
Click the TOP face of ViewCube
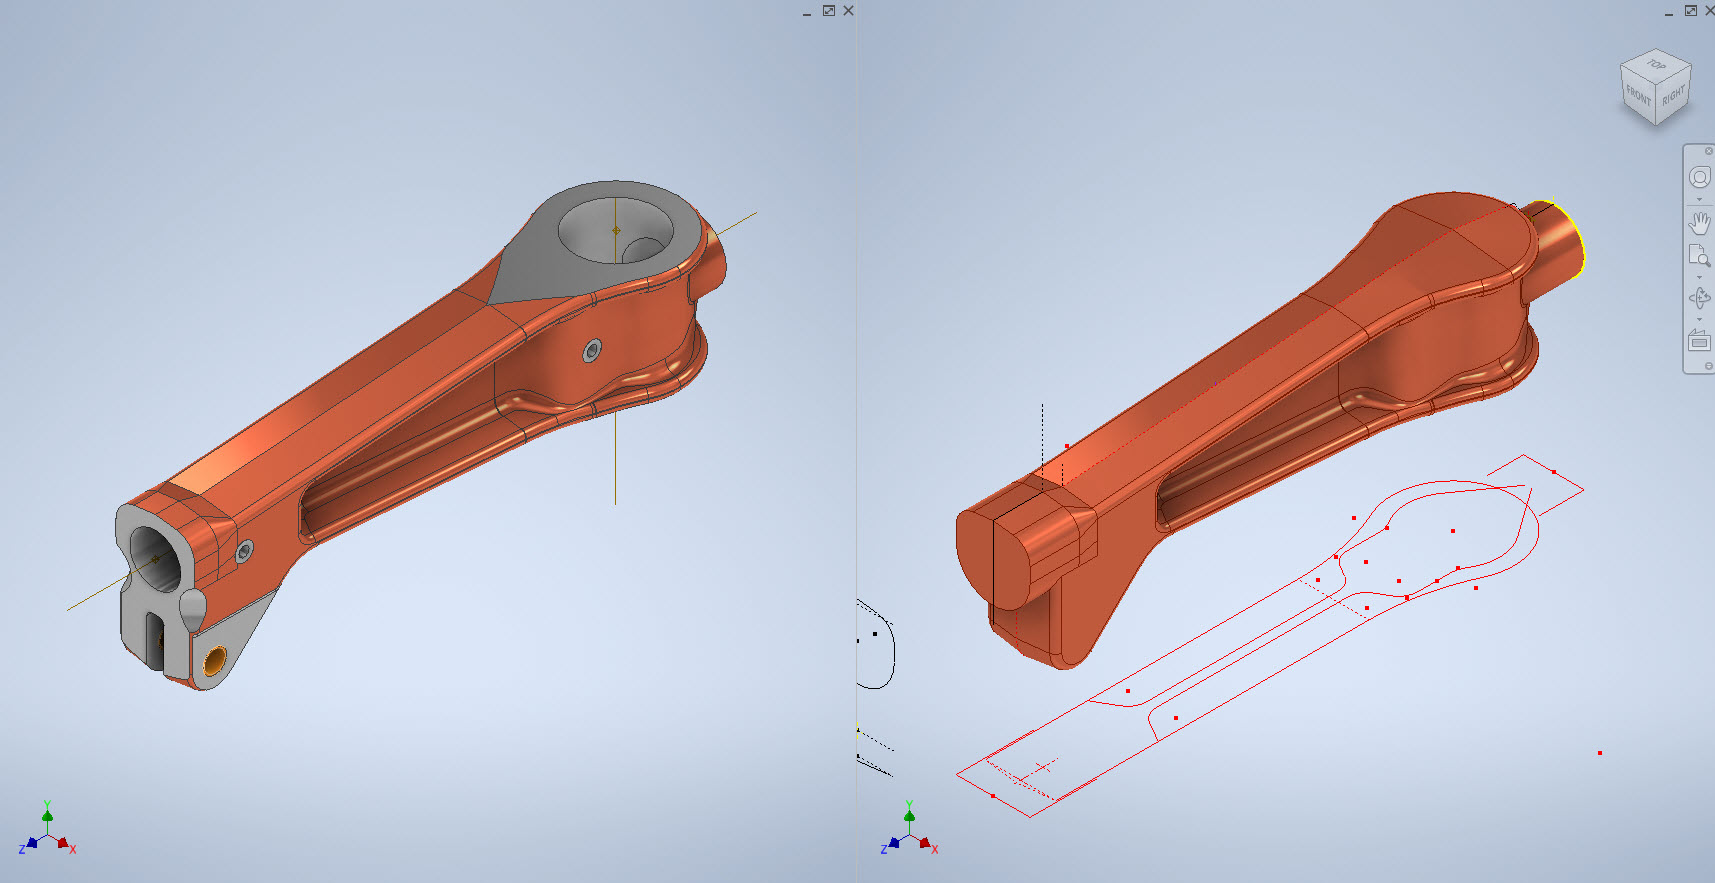[x=1657, y=65]
